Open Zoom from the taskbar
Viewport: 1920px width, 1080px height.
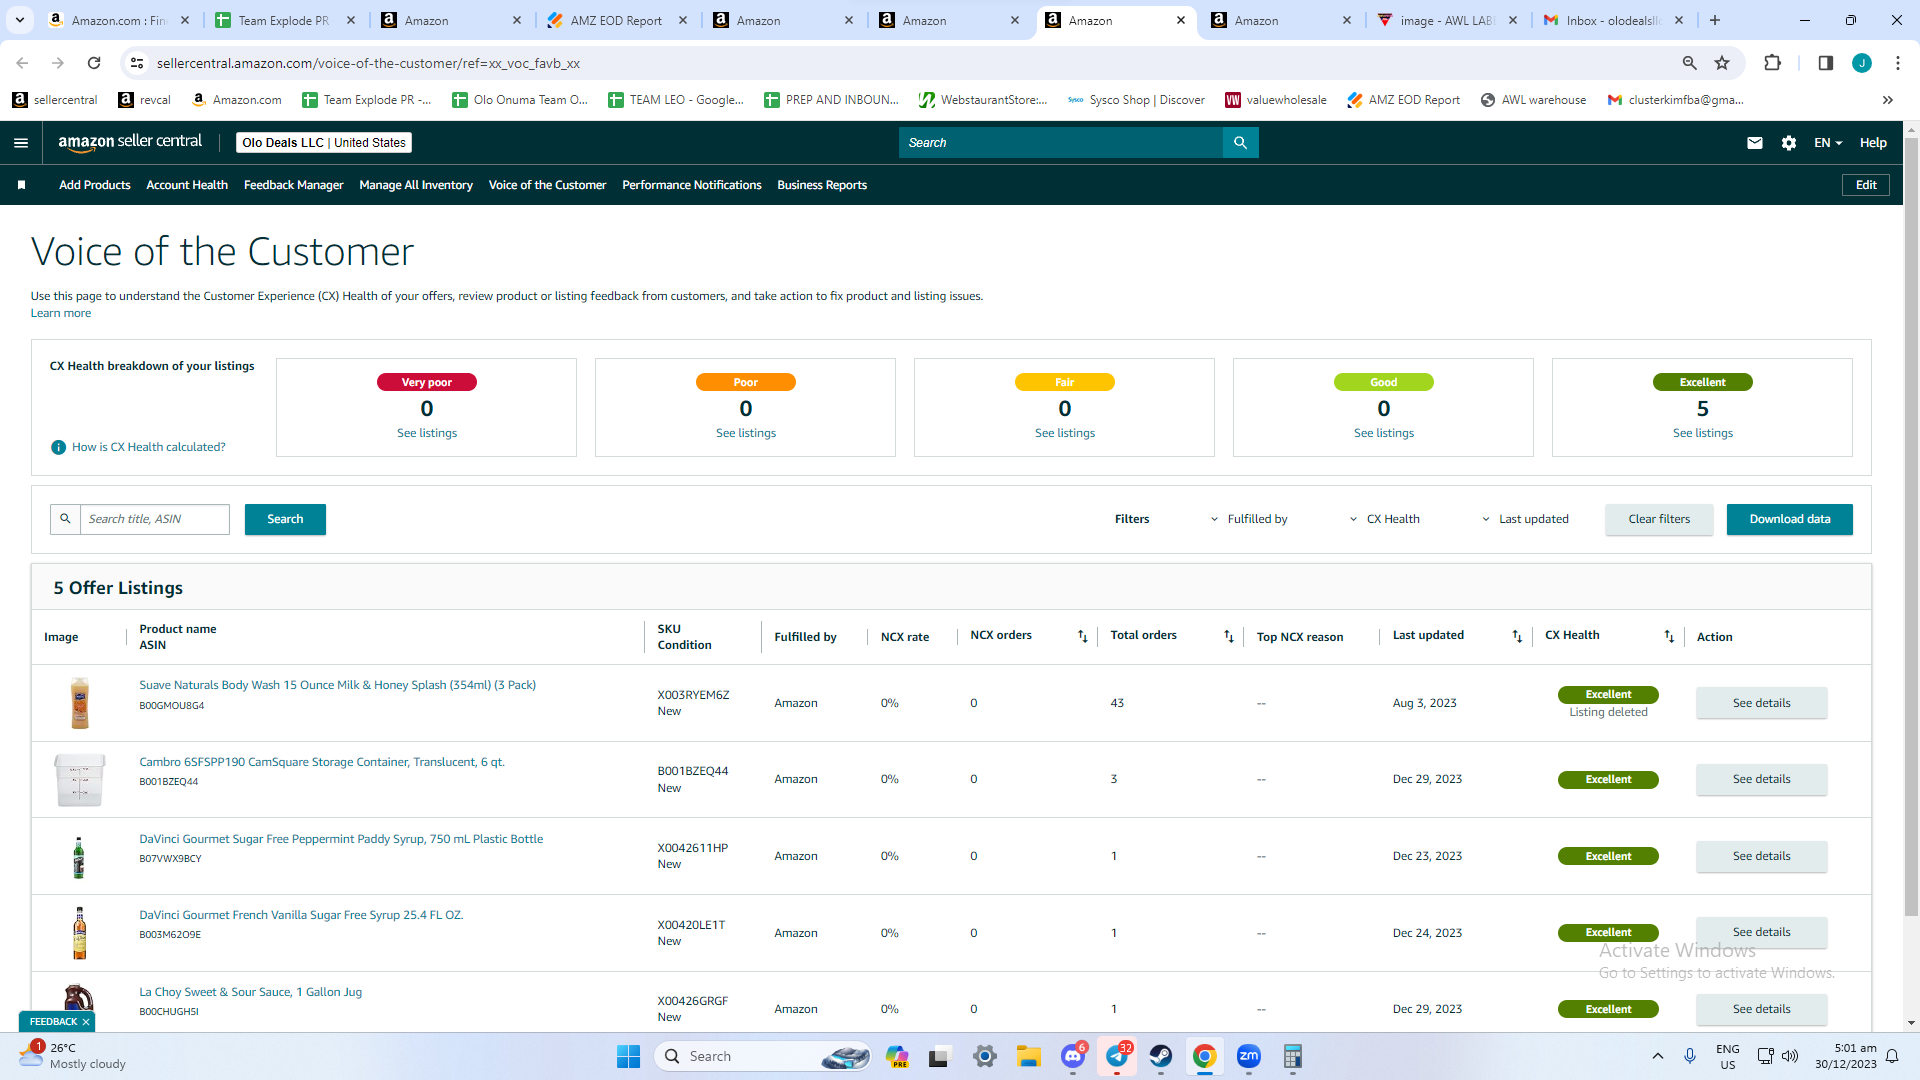point(1249,1056)
